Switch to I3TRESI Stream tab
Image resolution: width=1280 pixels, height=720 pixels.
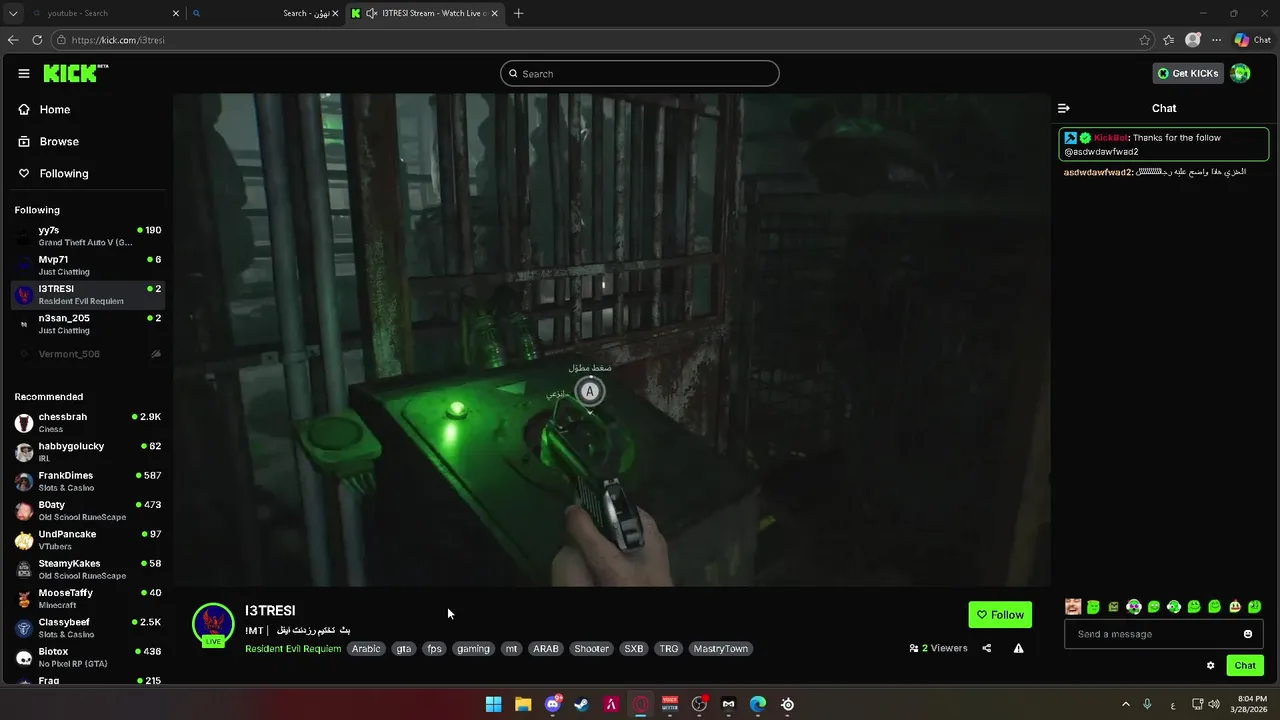click(x=425, y=13)
